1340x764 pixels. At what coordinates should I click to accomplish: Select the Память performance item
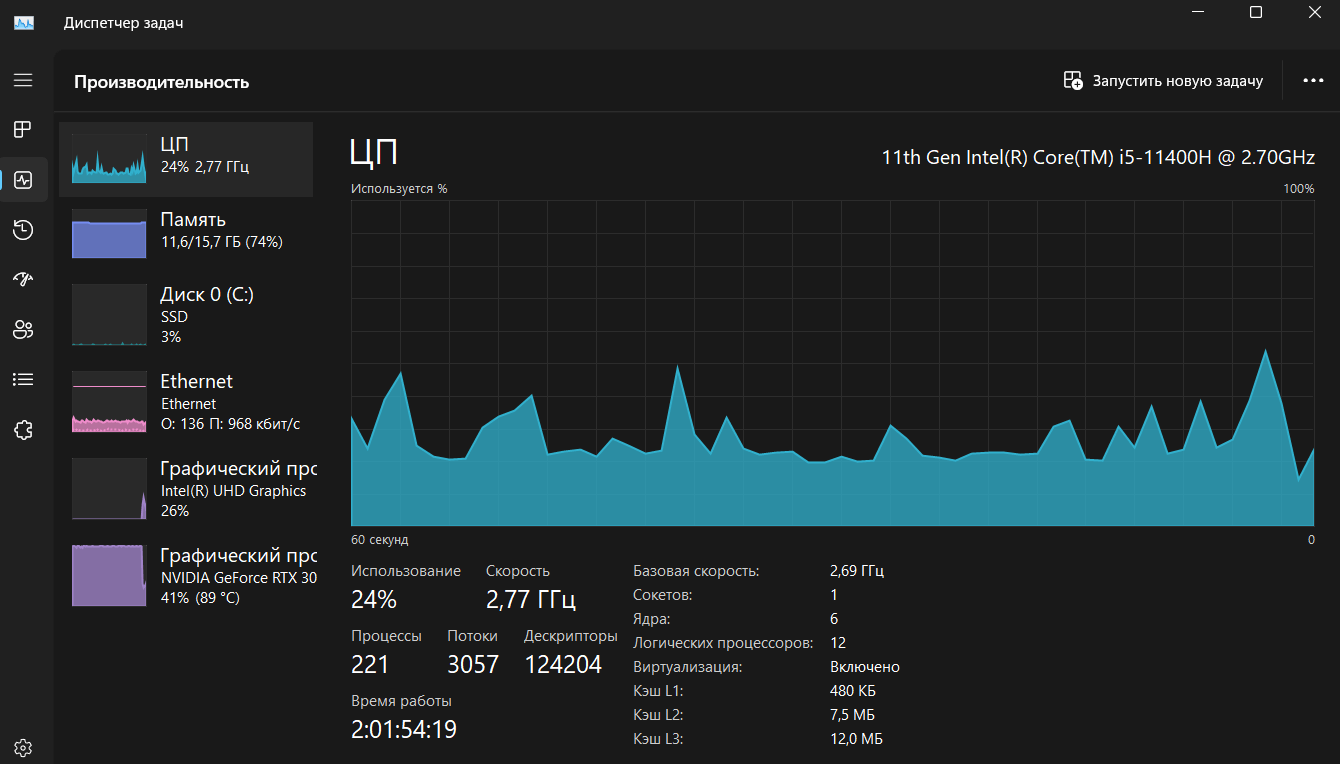coord(186,232)
